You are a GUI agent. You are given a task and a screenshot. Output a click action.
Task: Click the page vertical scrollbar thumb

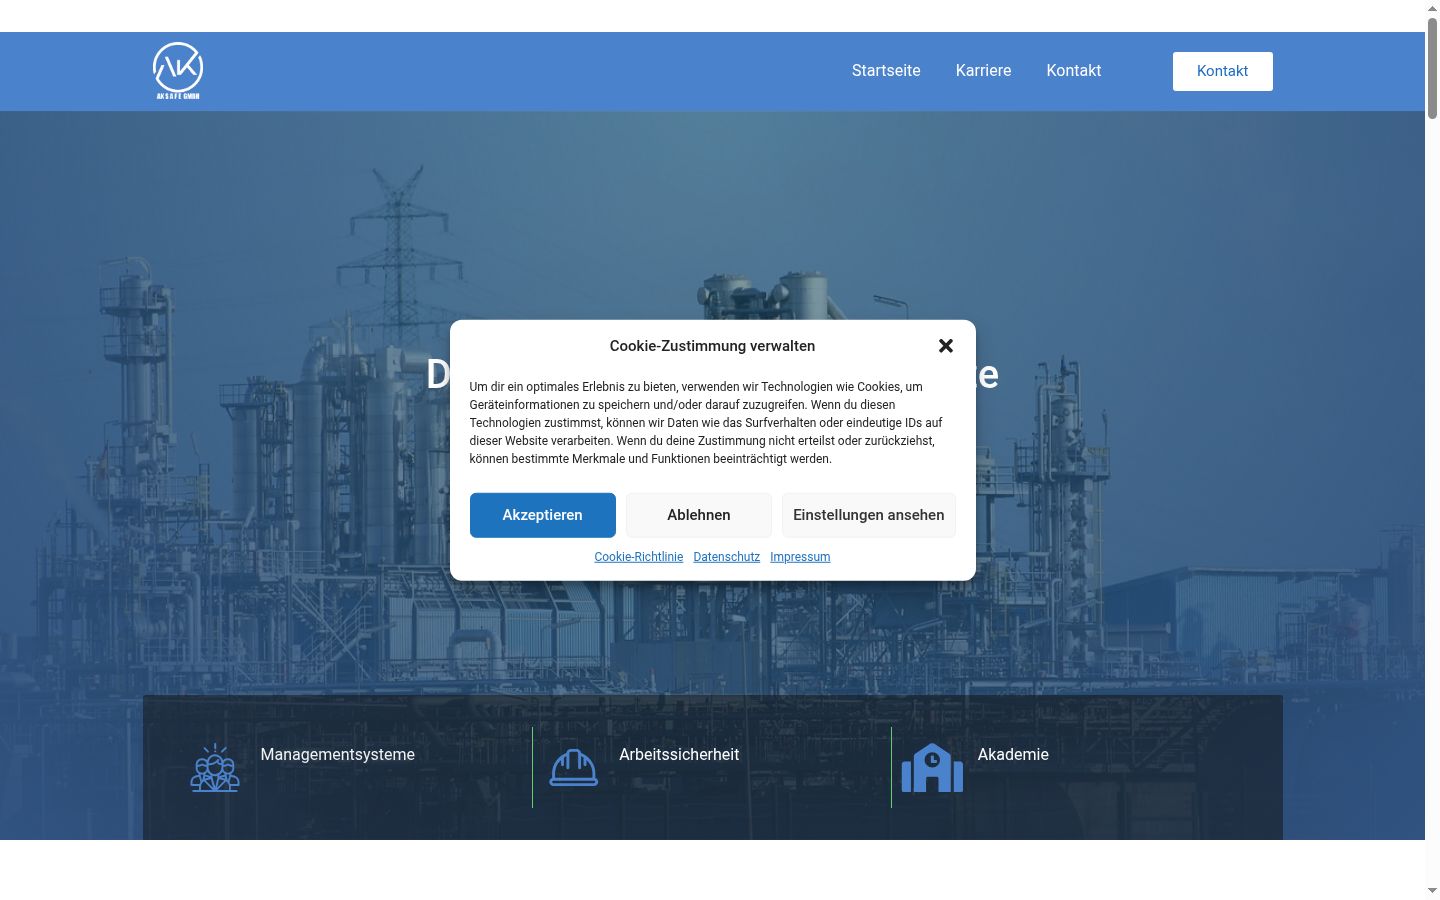click(1432, 68)
